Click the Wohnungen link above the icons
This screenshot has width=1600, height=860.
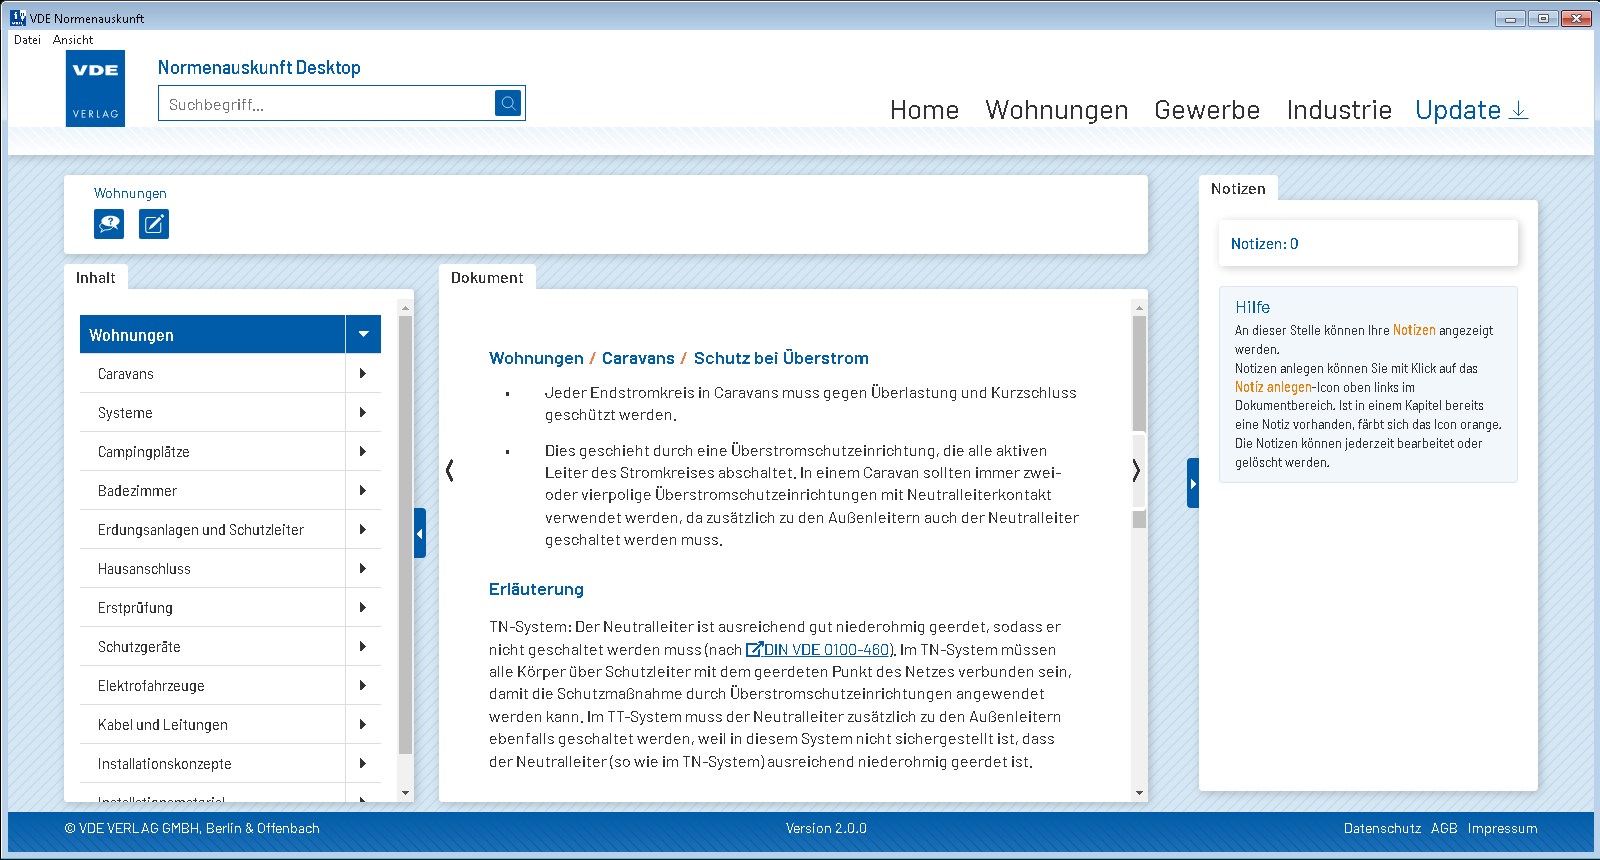click(x=130, y=193)
